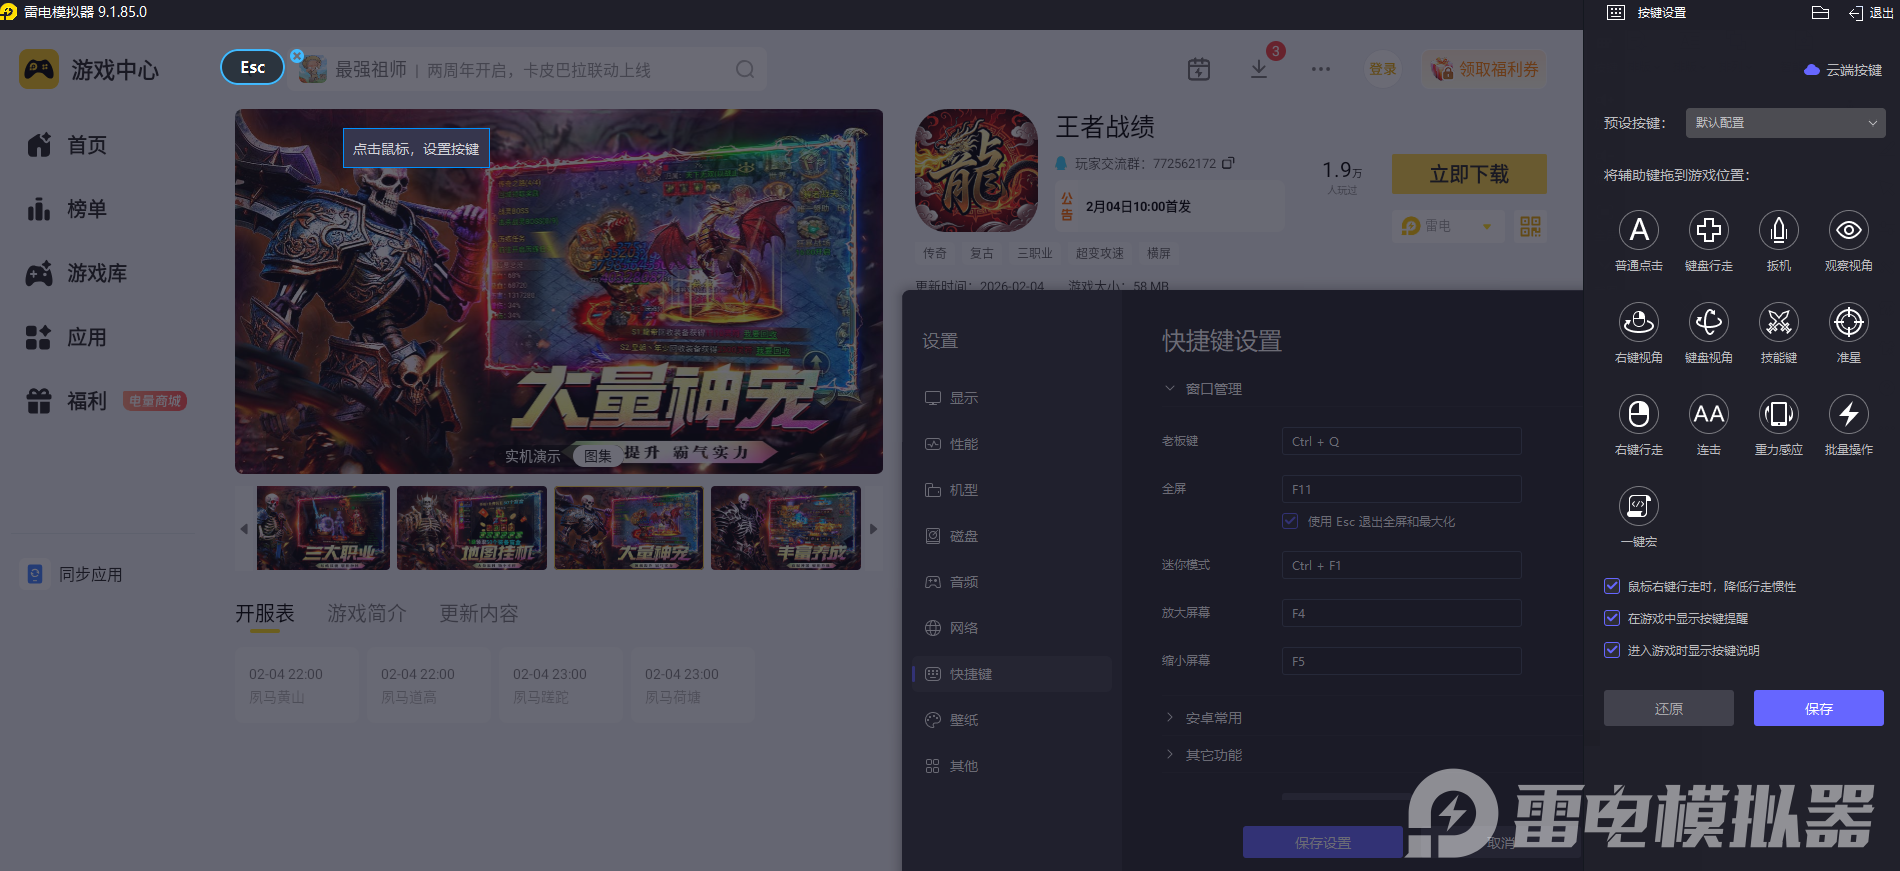Screen dimensions: 1900x871
Task: Open the downloads icon with badge
Action: pos(1259,69)
